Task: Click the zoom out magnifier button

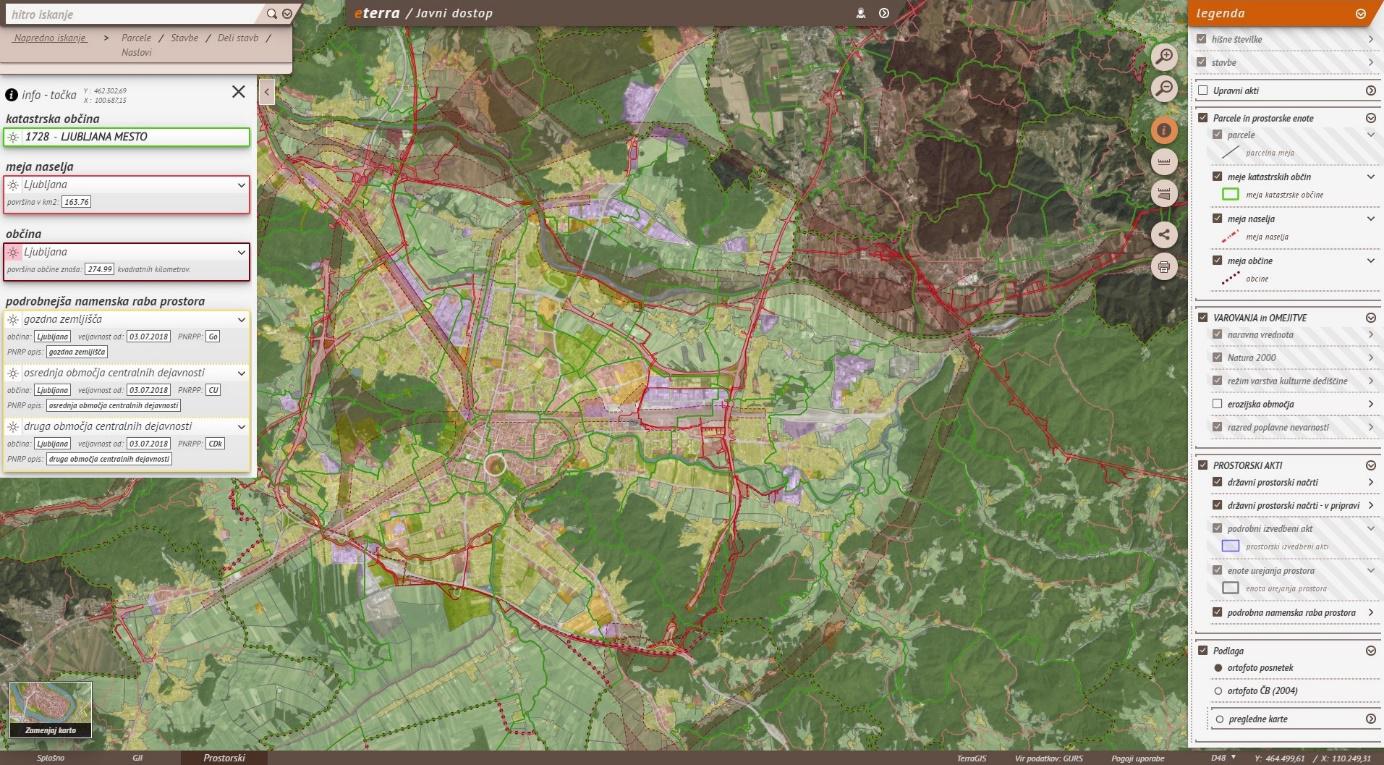Action: (1164, 88)
